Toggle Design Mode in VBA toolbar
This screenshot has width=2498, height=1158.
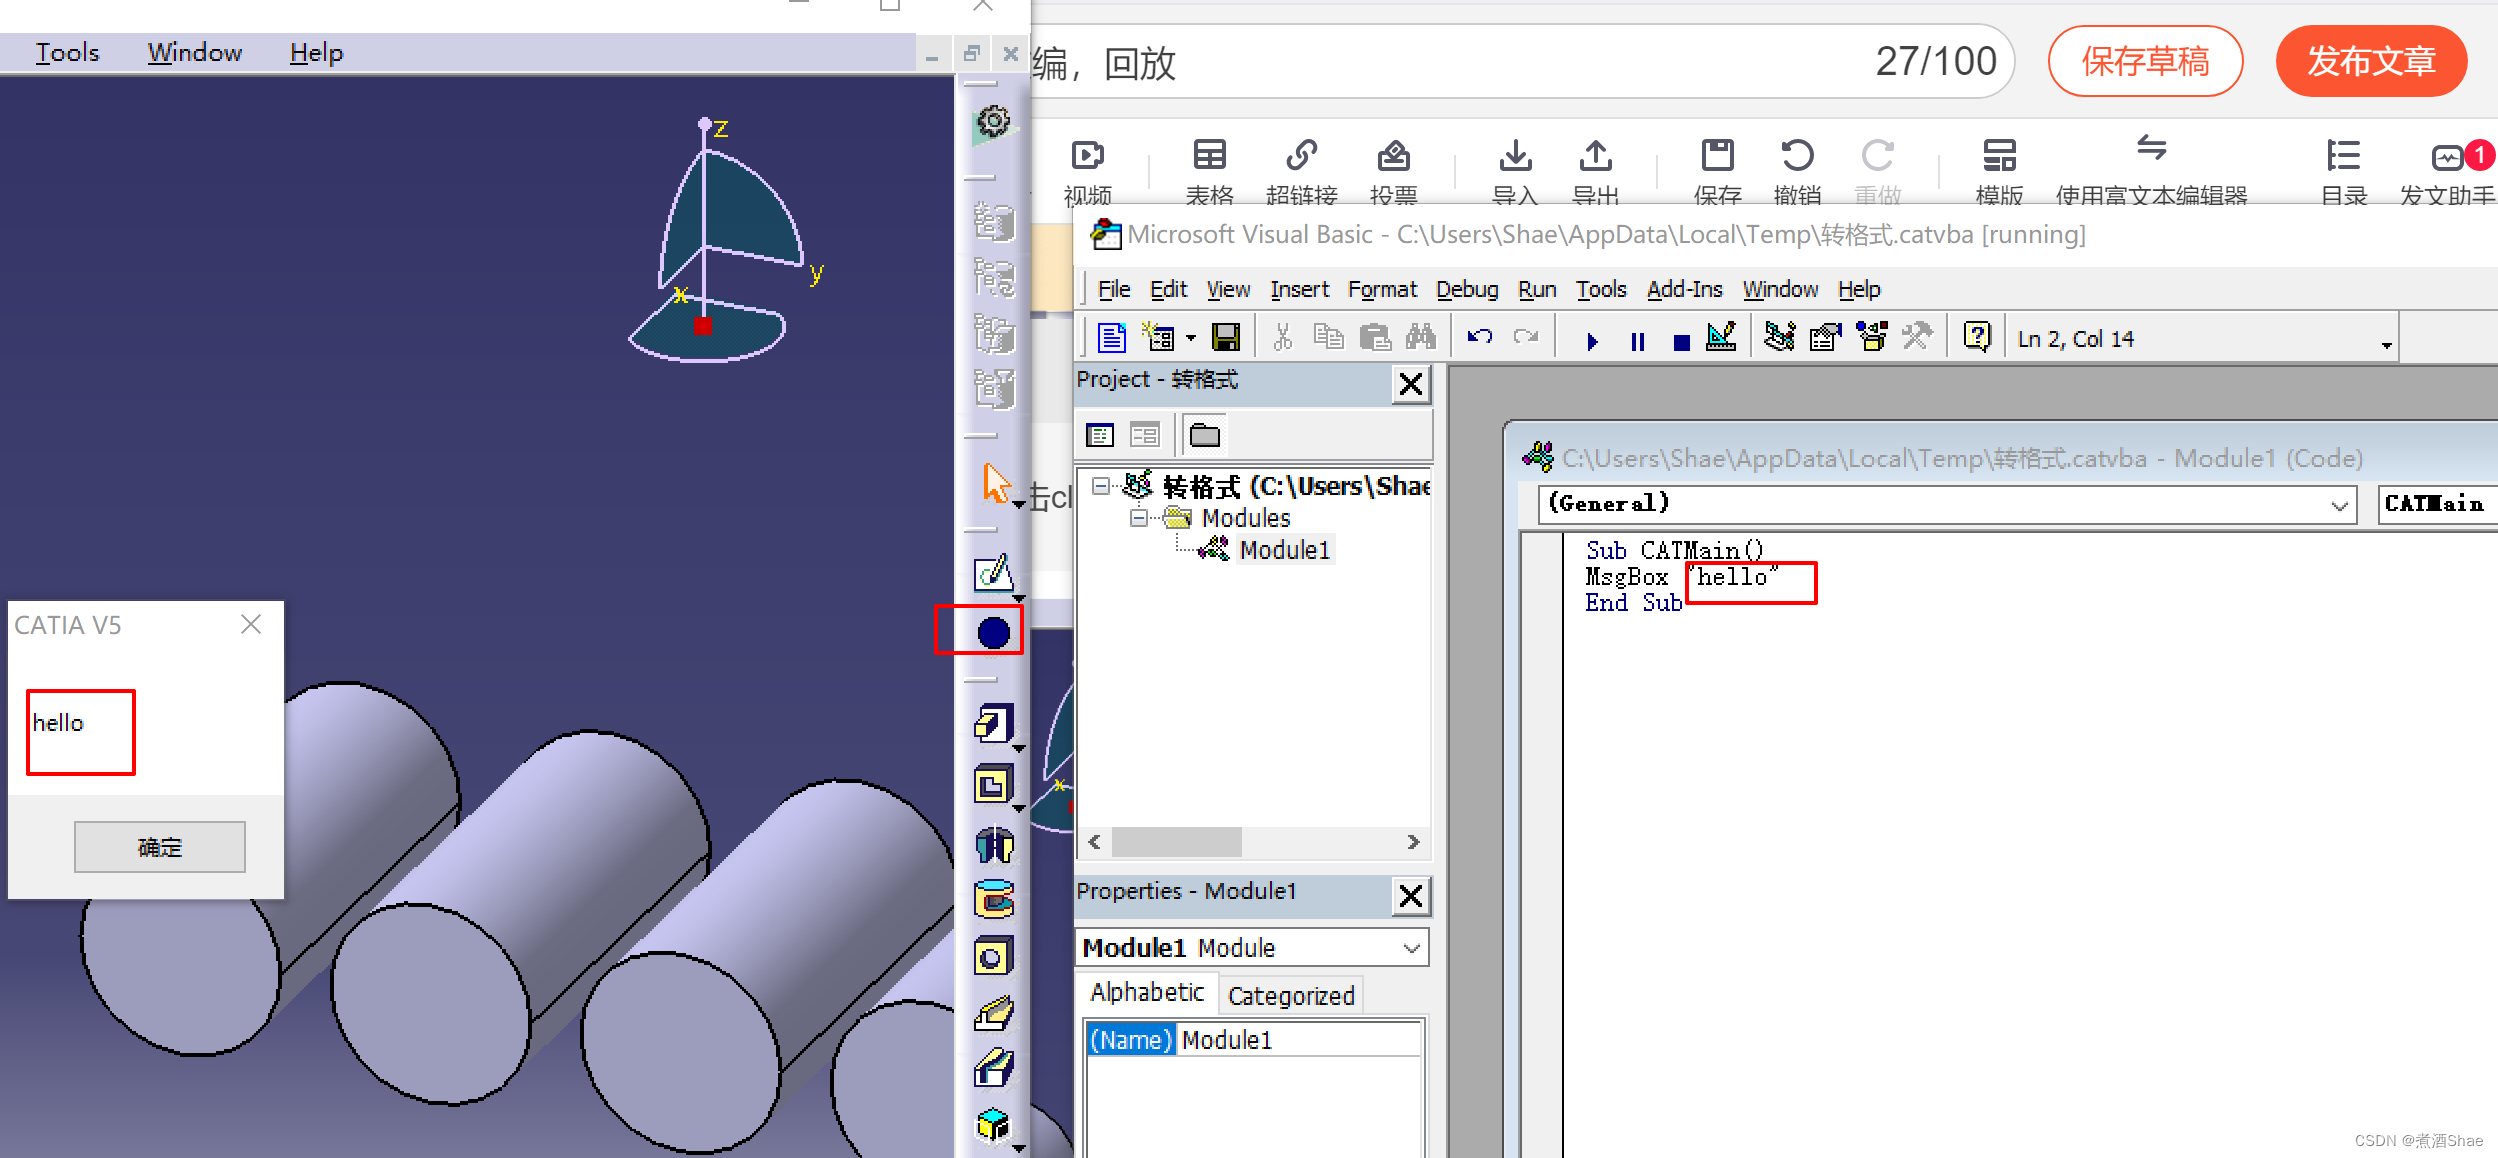click(x=1722, y=338)
